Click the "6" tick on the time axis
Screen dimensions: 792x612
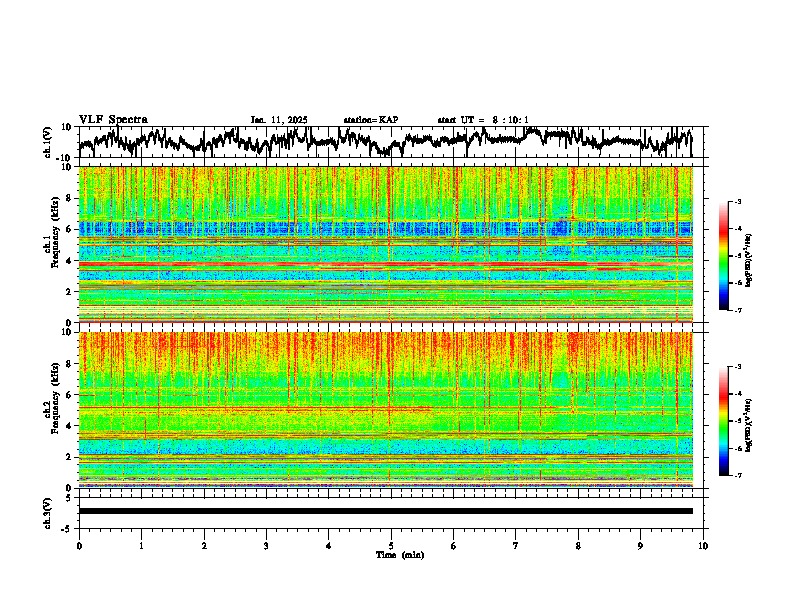[453, 546]
